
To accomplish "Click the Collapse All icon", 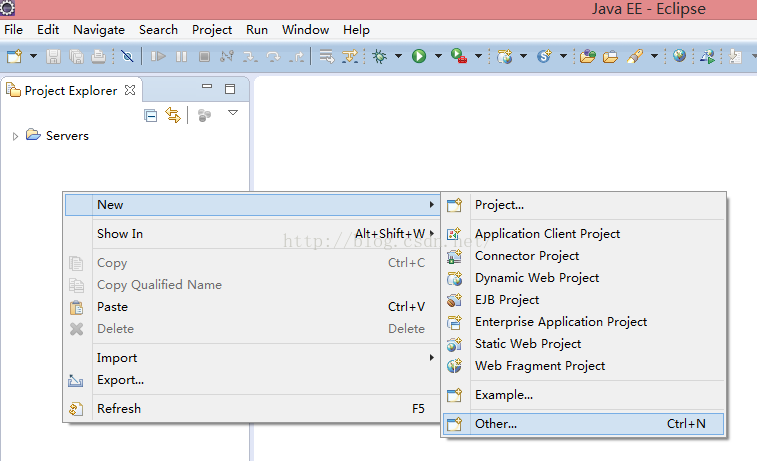I will [x=151, y=116].
